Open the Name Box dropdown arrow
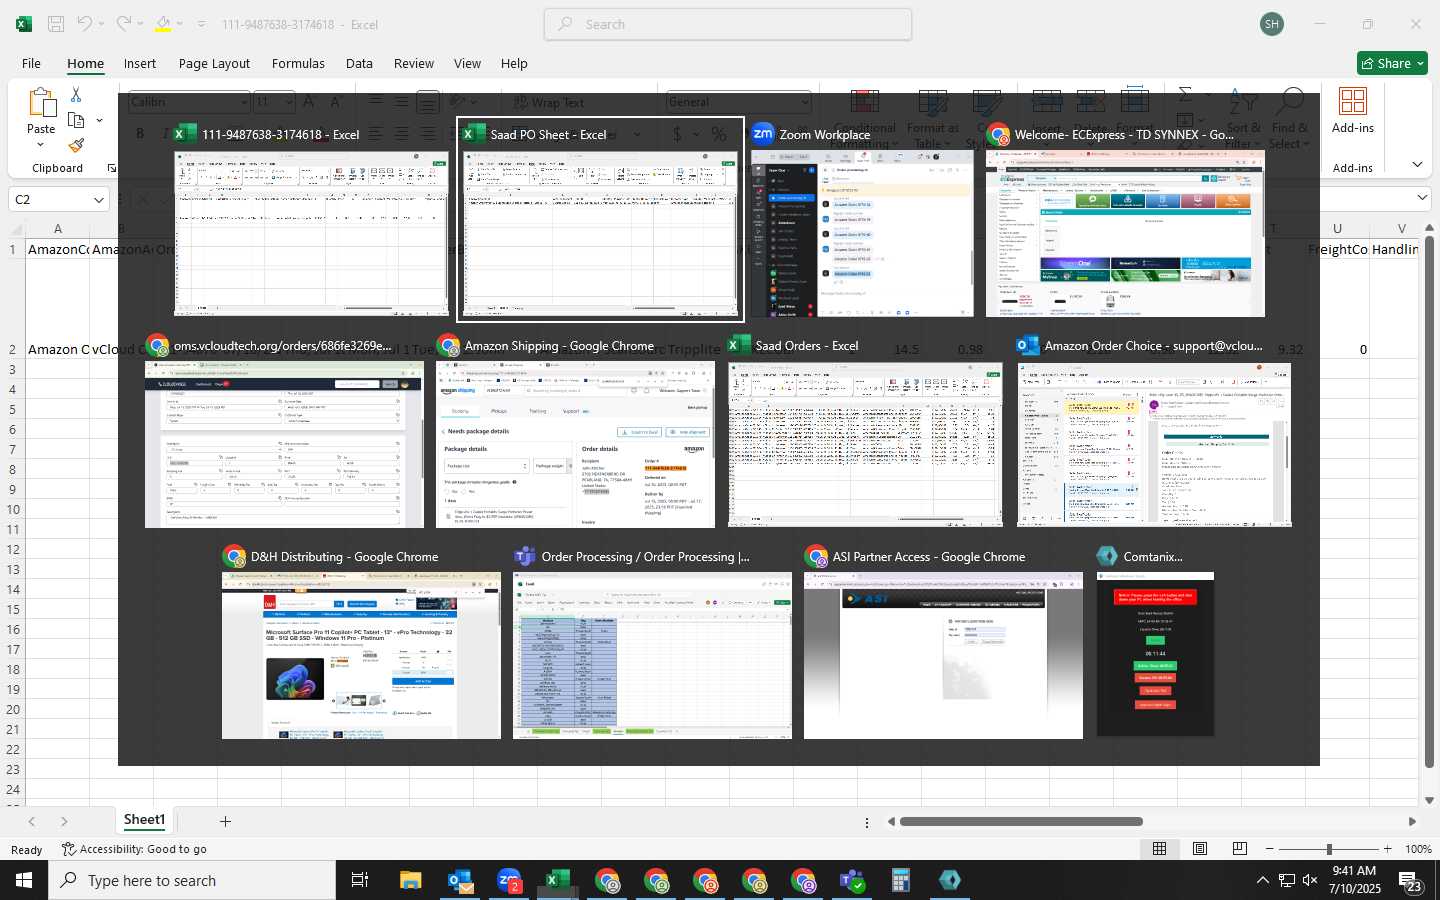1440x900 pixels. pyautogui.click(x=98, y=200)
